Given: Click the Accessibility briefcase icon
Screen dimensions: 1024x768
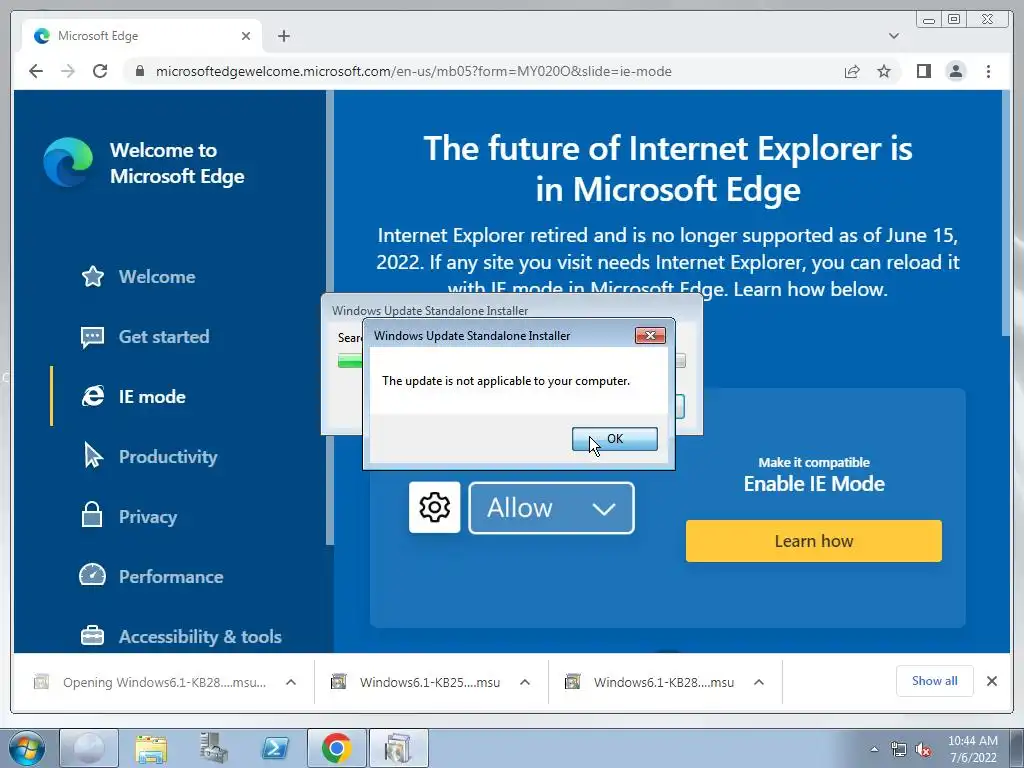Looking at the screenshot, I should pos(92,635).
